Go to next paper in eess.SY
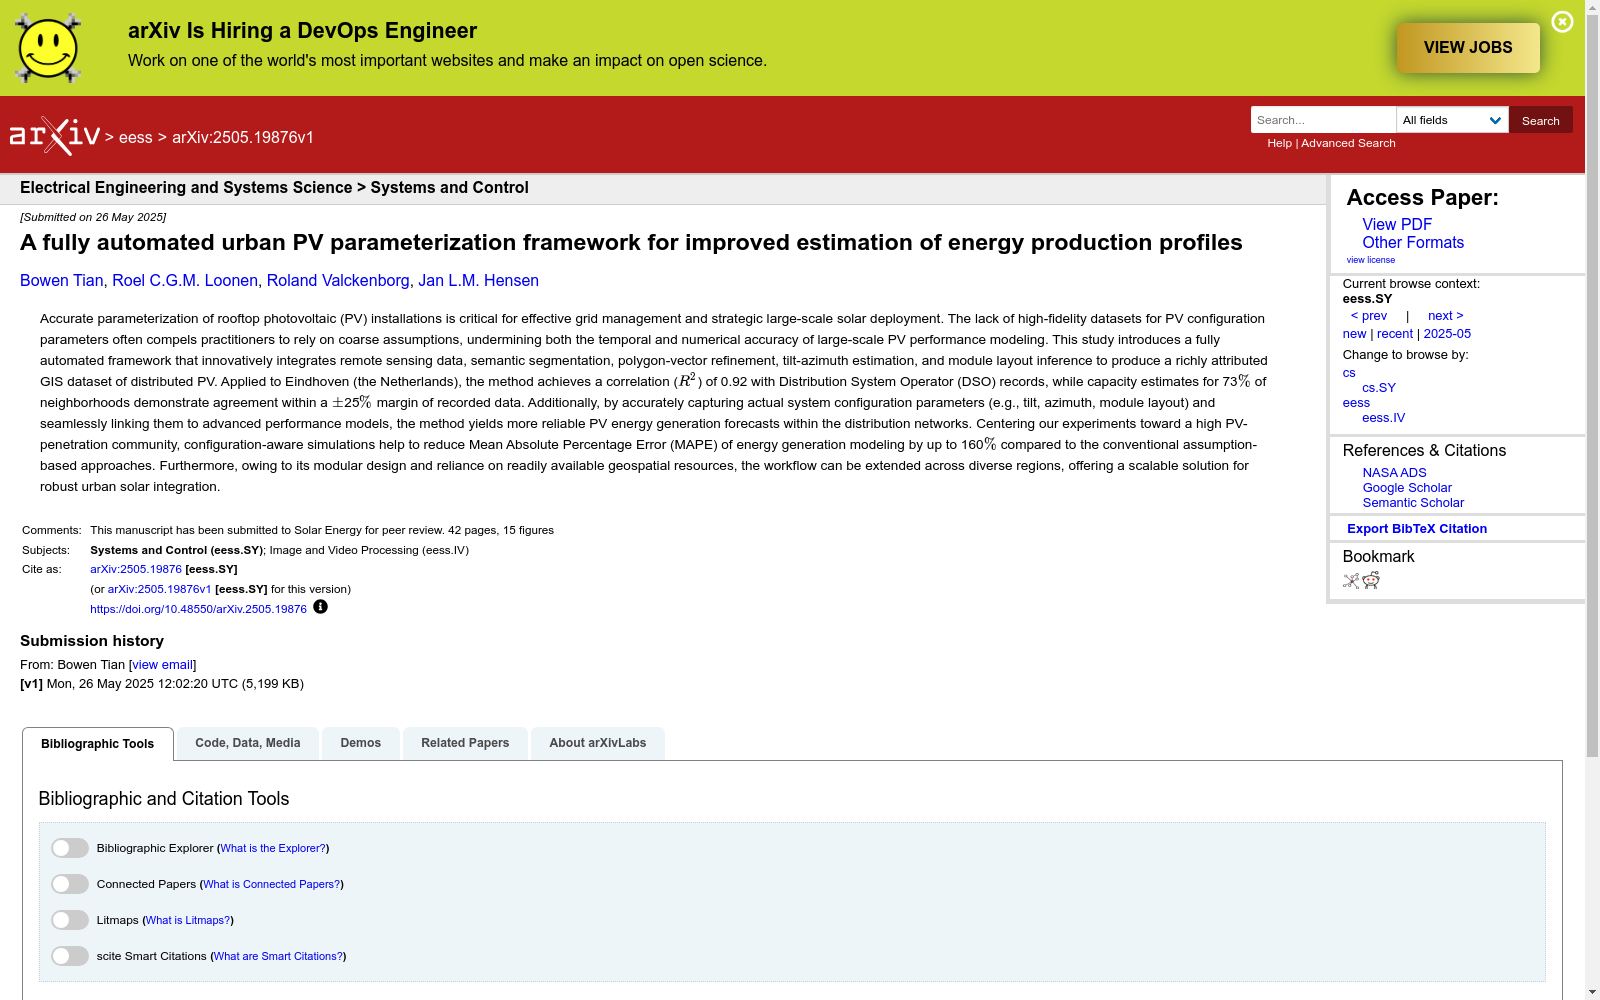Viewport: 1600px width, 1000px height. click(1445, 316)
